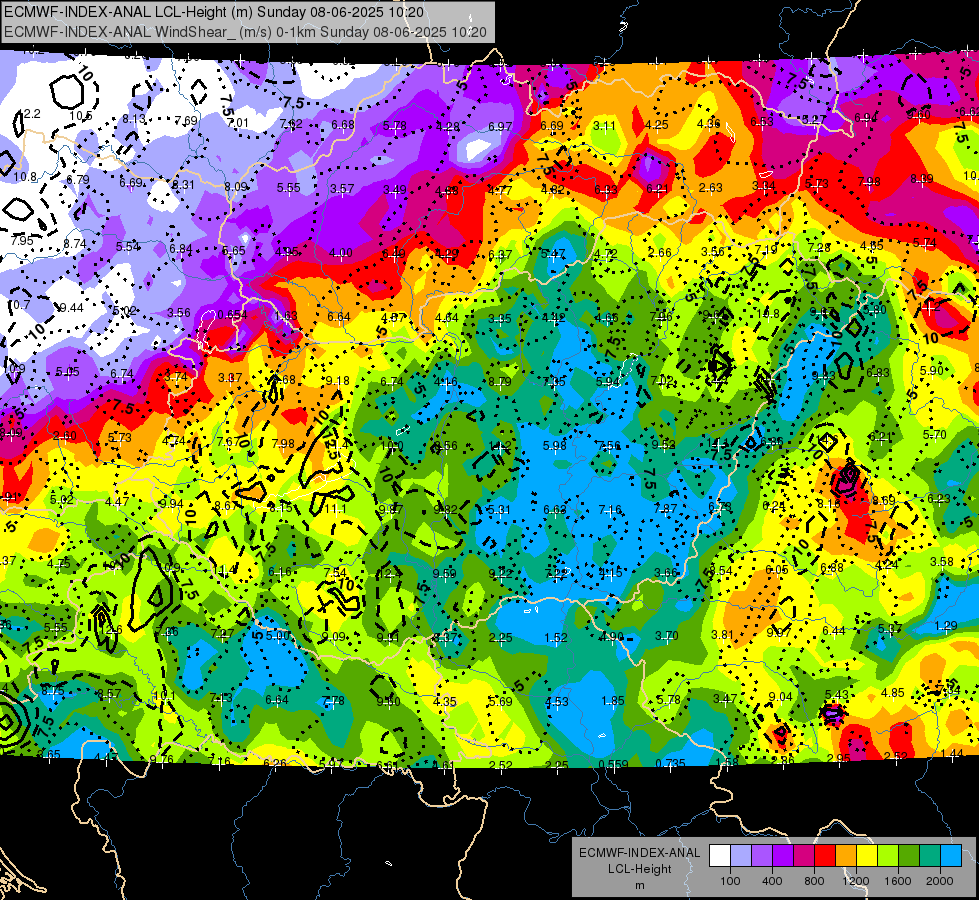Image resolution: width=979 pixels, height=900 pixels.
Task: Click the grid value 9.18
Action: pos(338,380)
